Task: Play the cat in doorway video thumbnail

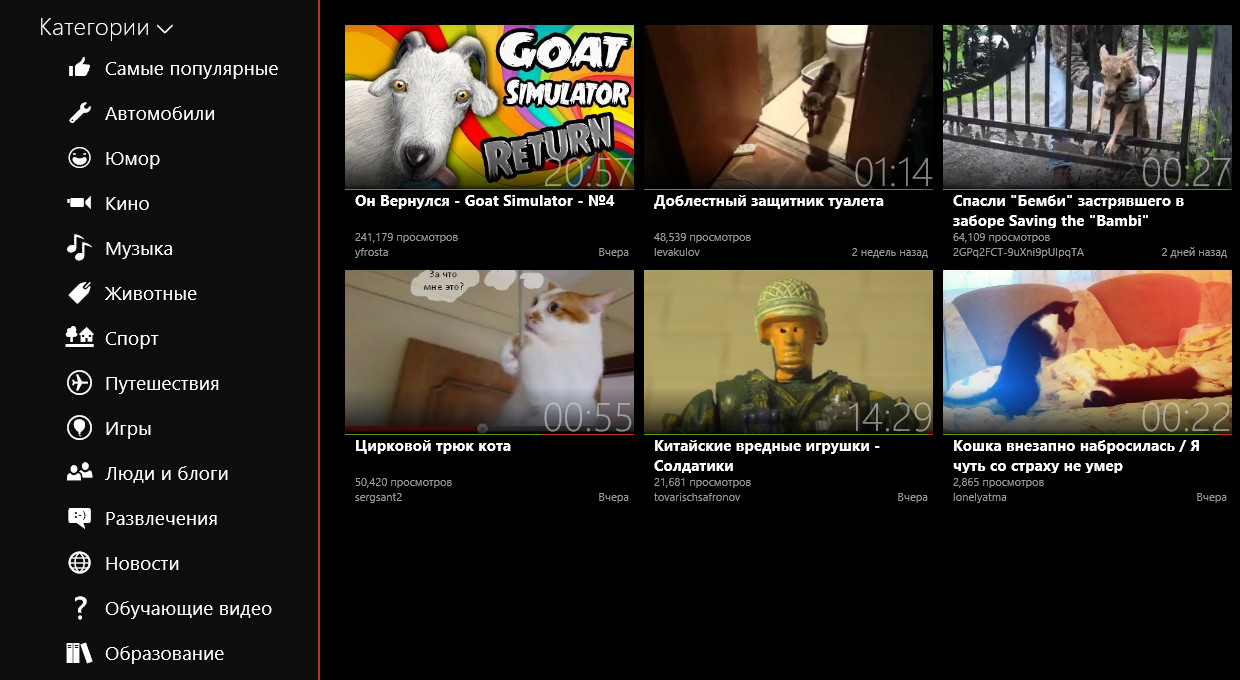Action: tap(788, 107)
